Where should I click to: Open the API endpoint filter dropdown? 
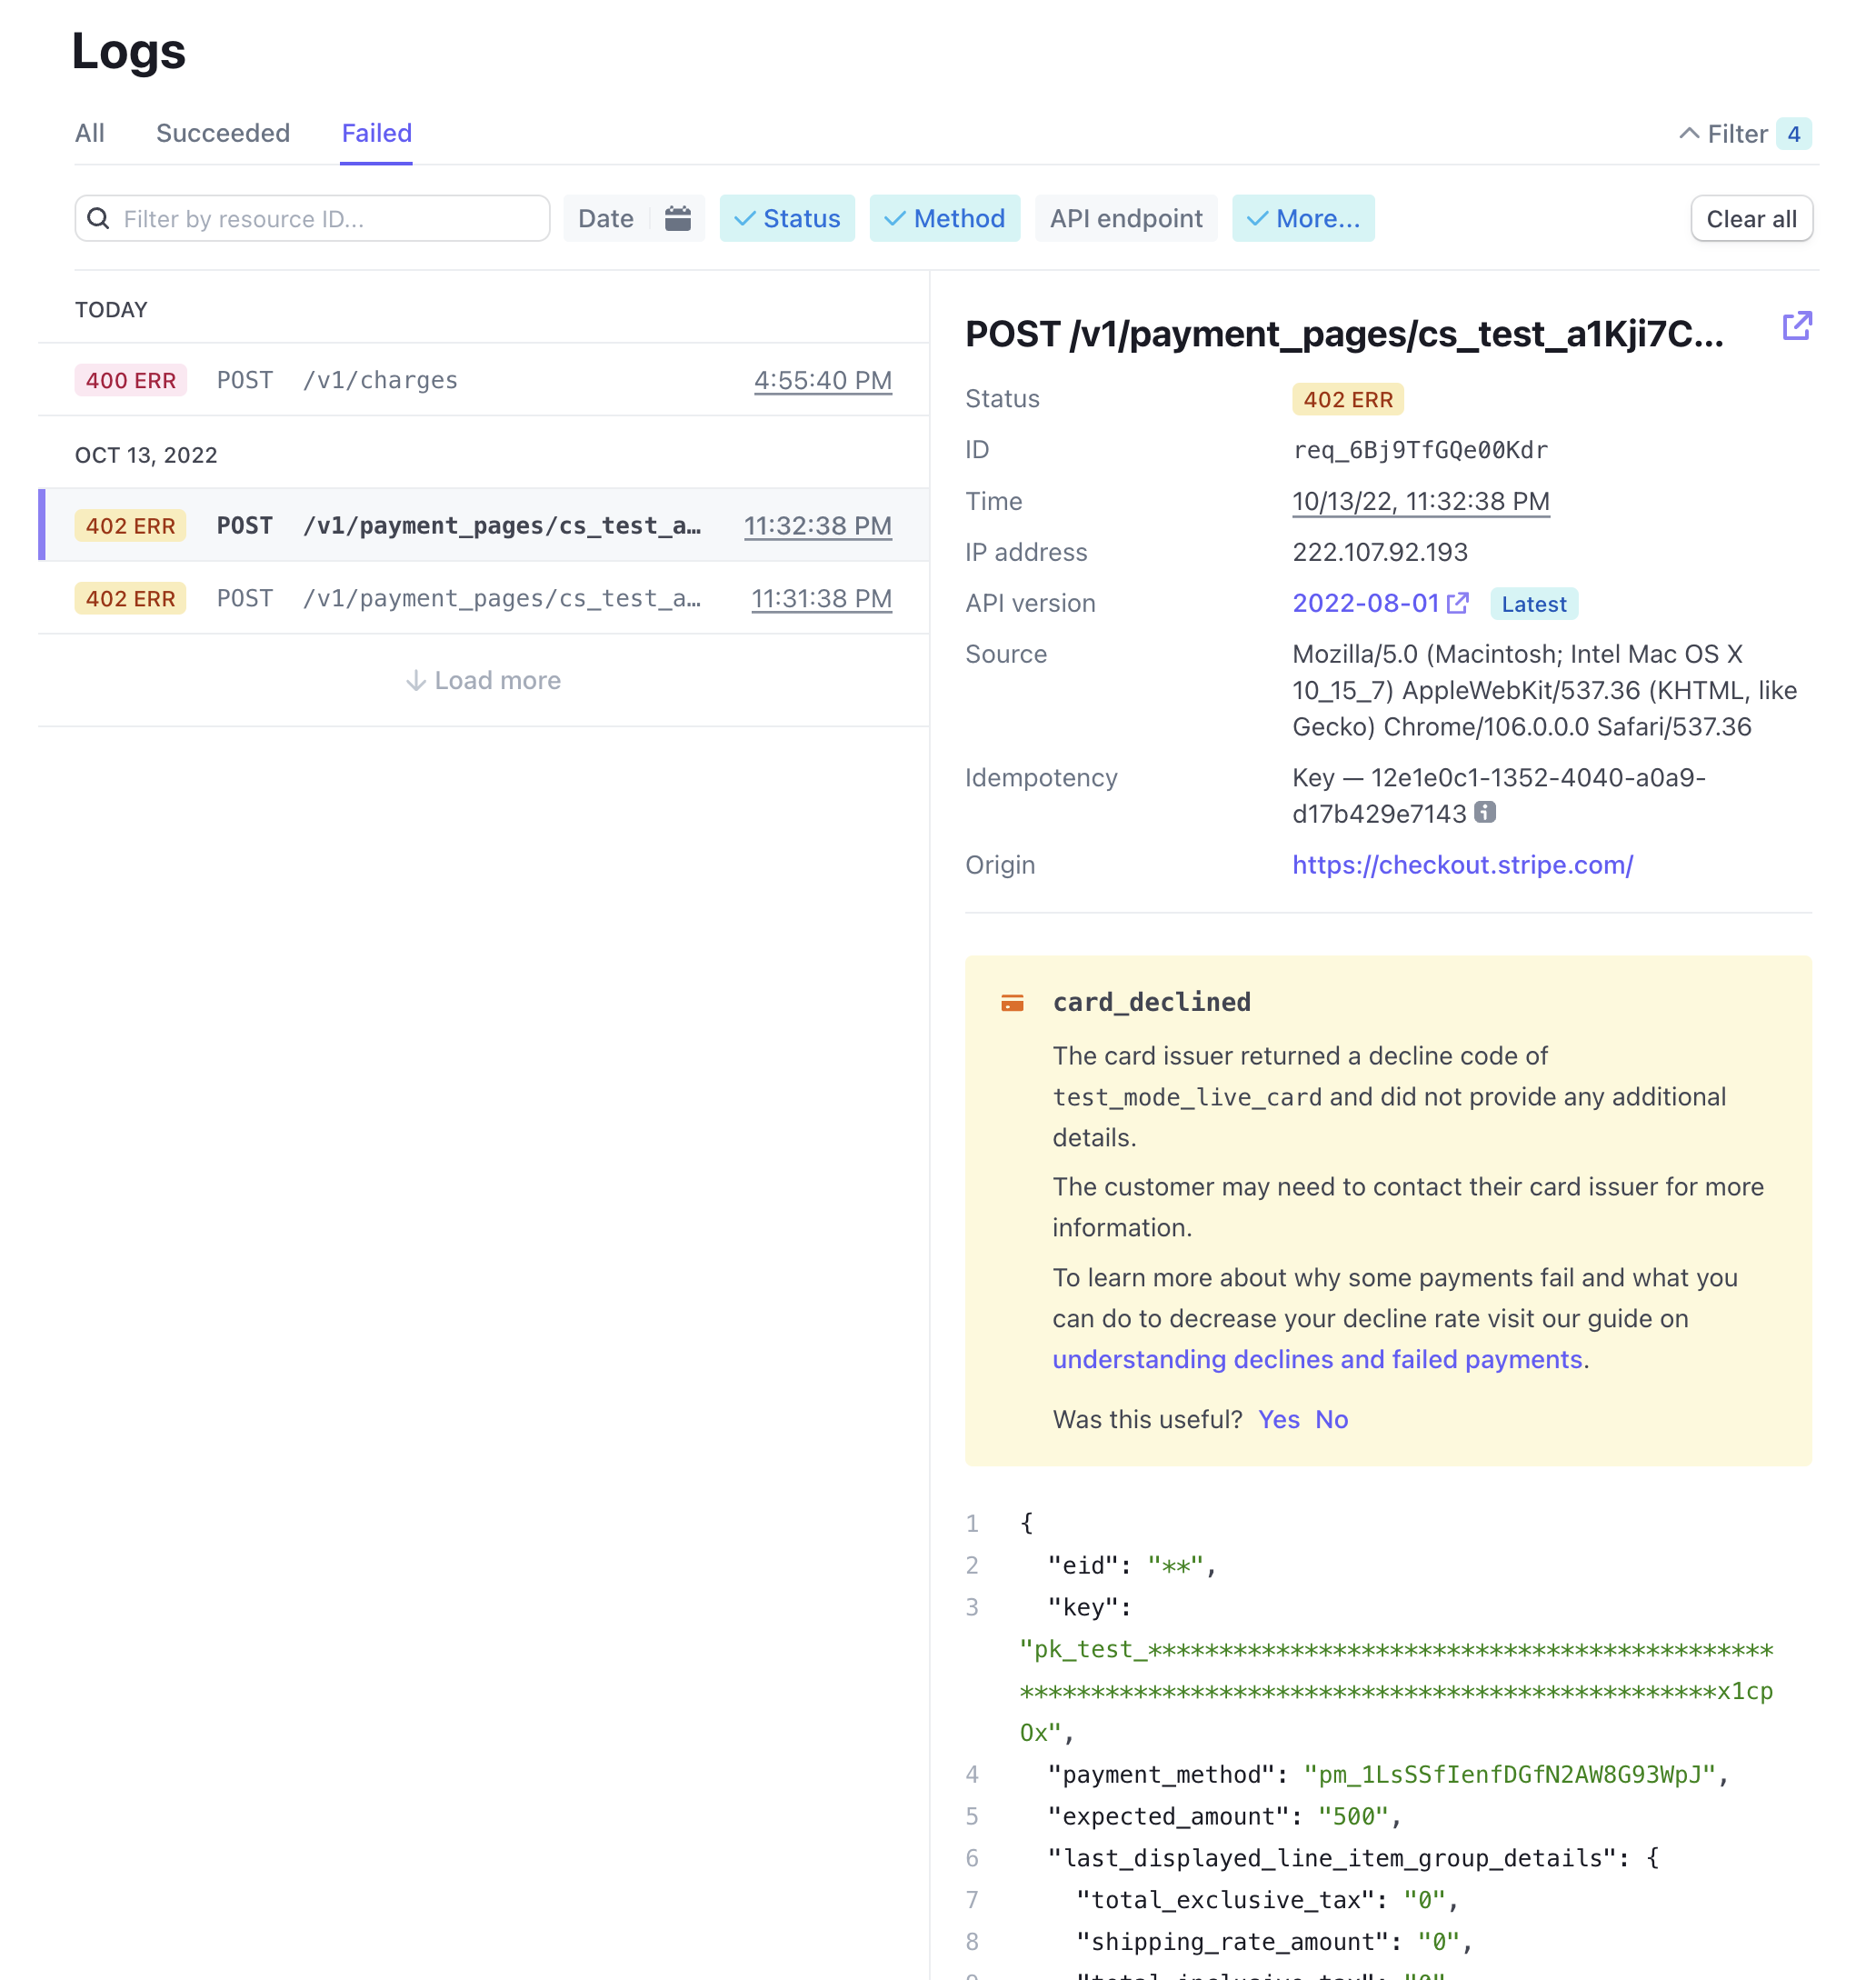[1125, 218]
